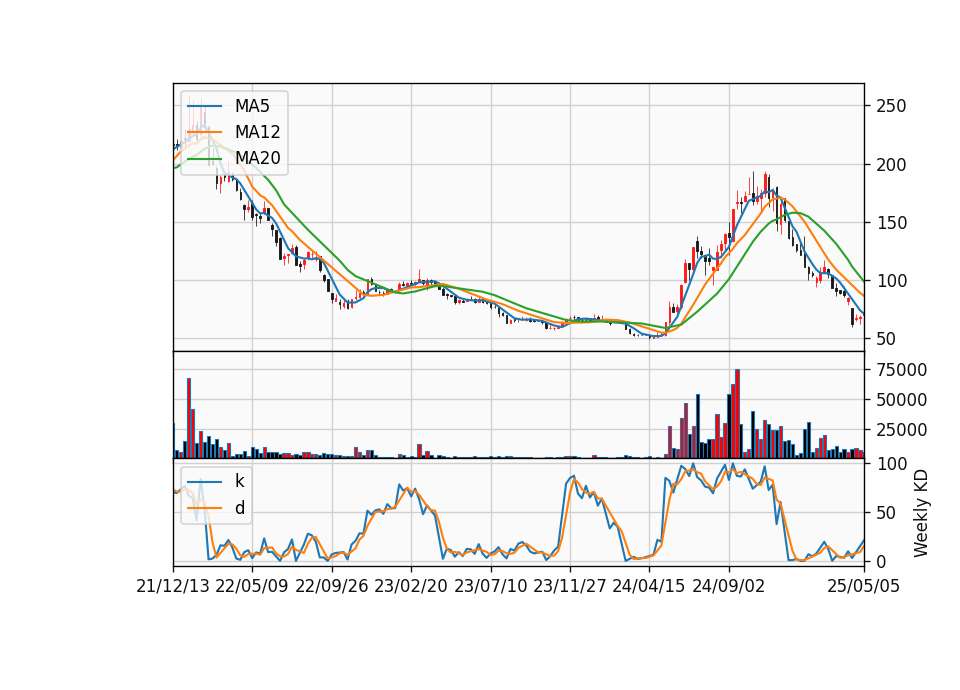The width and height of the screenshot is (960, 690).
Task: Click the orange d line sample in legend
Action: [x=204, y=508]
